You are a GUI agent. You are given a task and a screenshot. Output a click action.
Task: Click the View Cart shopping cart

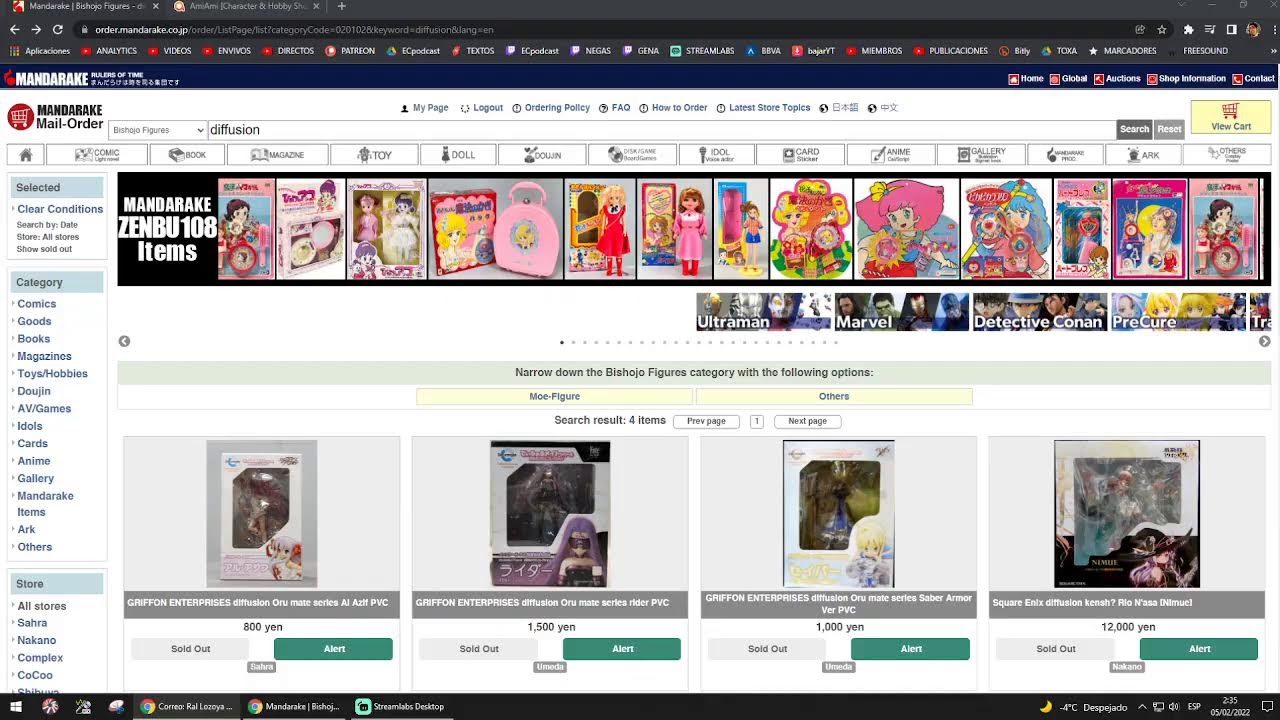pyautogui.click(x=1230, y=117)
